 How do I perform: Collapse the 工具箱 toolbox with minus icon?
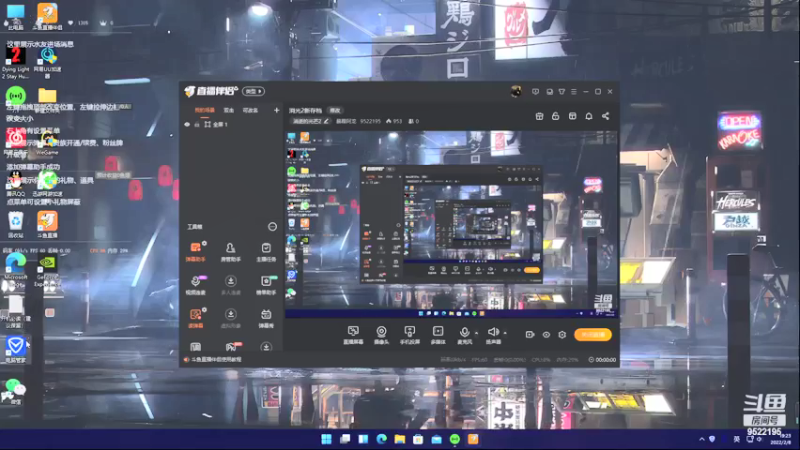[272, 227]
